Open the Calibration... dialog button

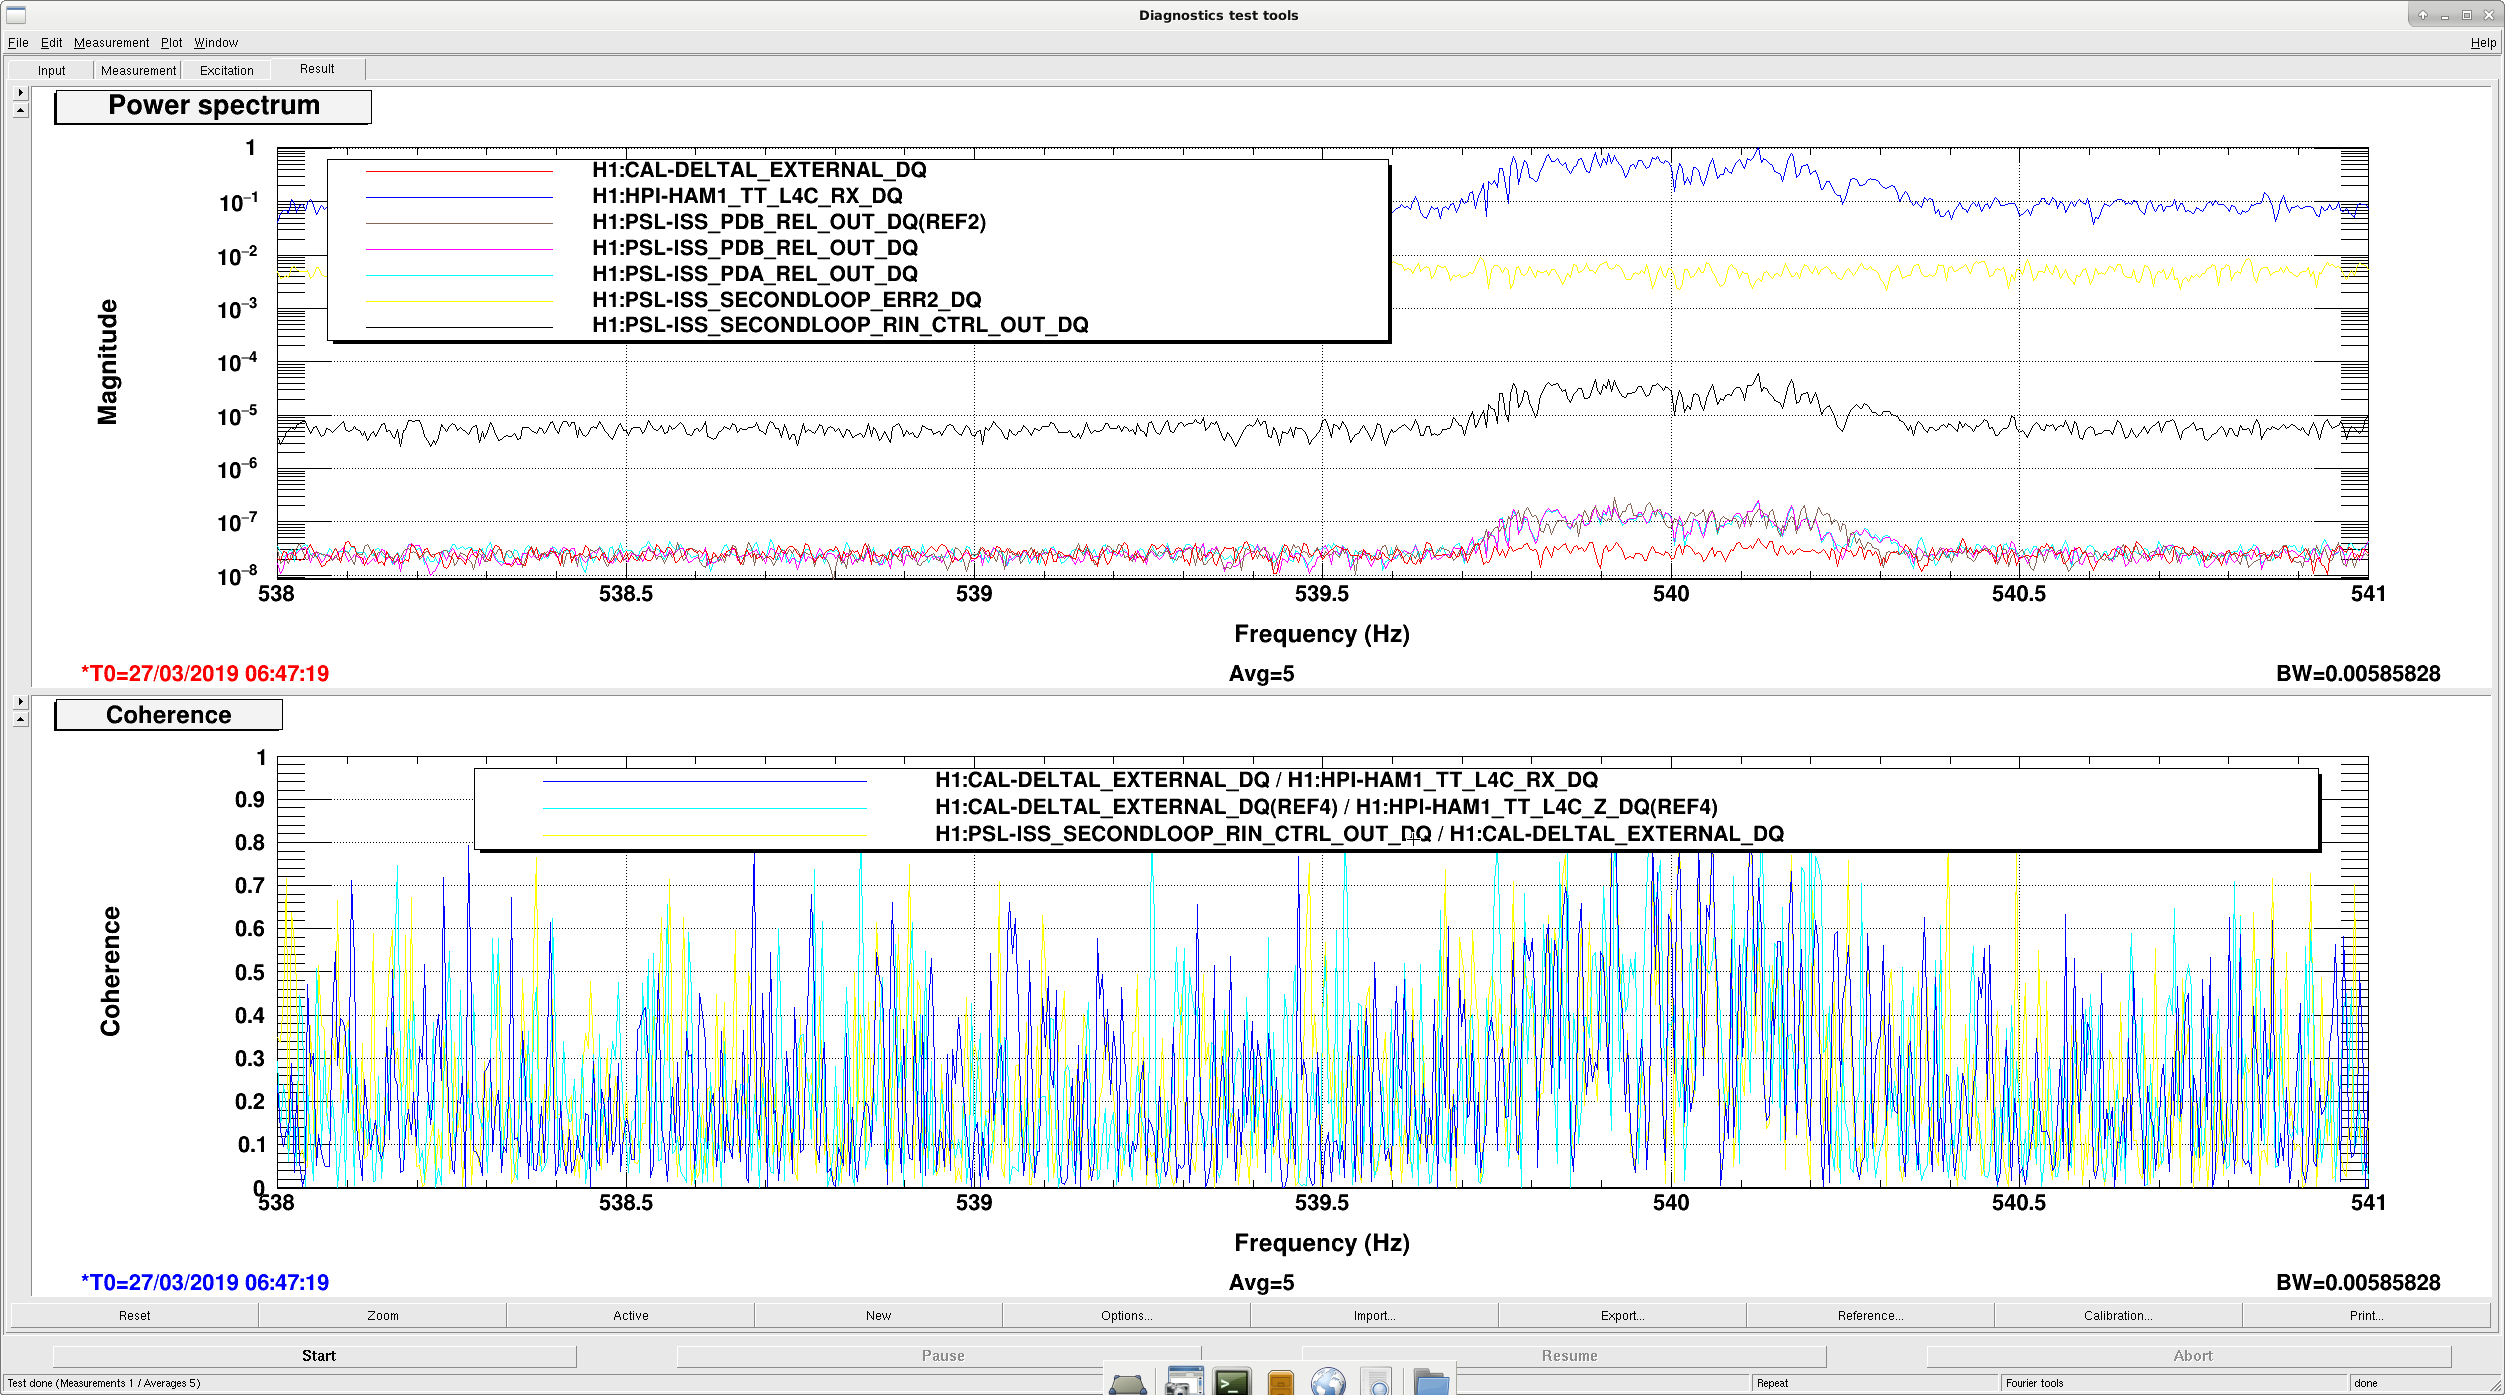point(2118,1315)
